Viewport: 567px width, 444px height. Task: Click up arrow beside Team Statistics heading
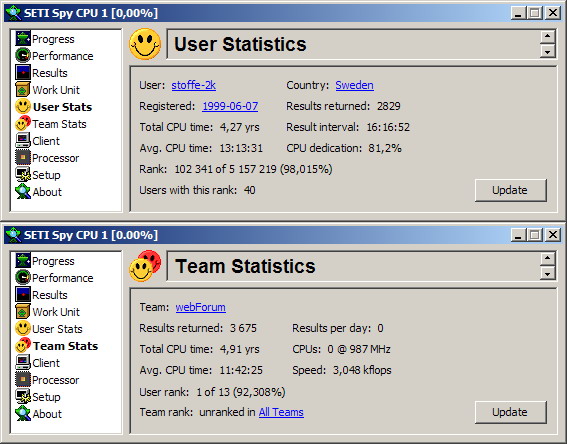547,258
